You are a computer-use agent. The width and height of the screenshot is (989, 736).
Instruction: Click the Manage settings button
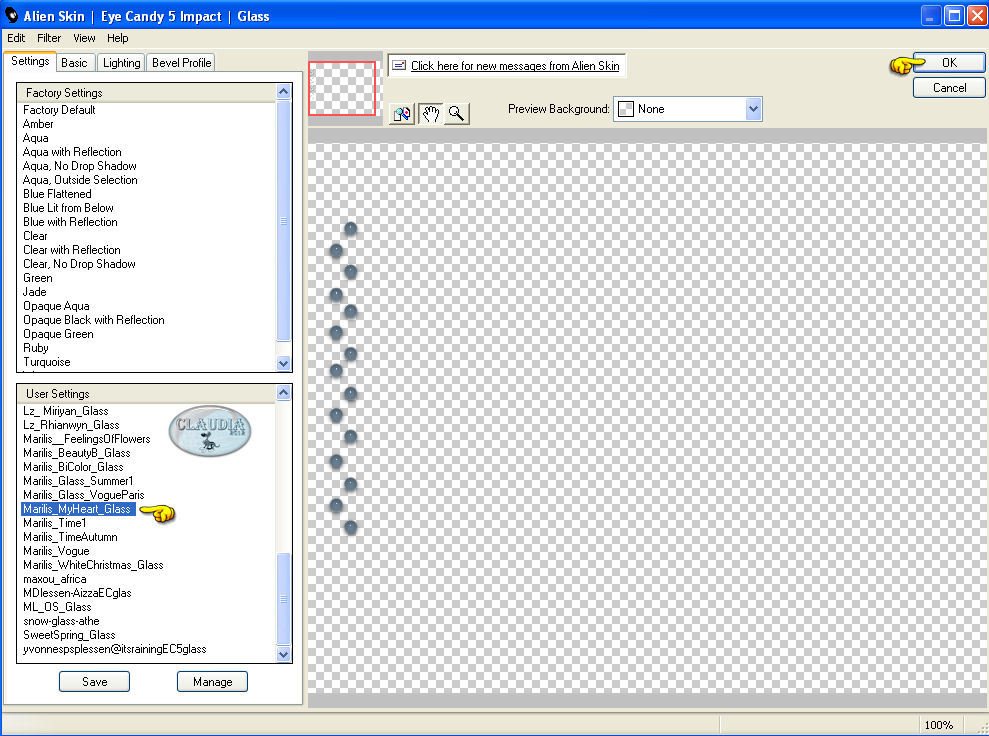[213, 682]
